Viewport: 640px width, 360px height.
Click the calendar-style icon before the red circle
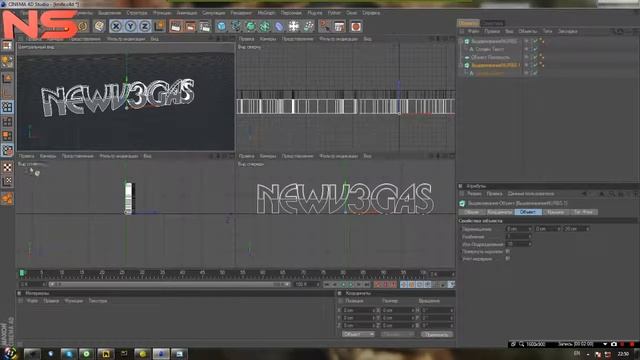point(339,27)
